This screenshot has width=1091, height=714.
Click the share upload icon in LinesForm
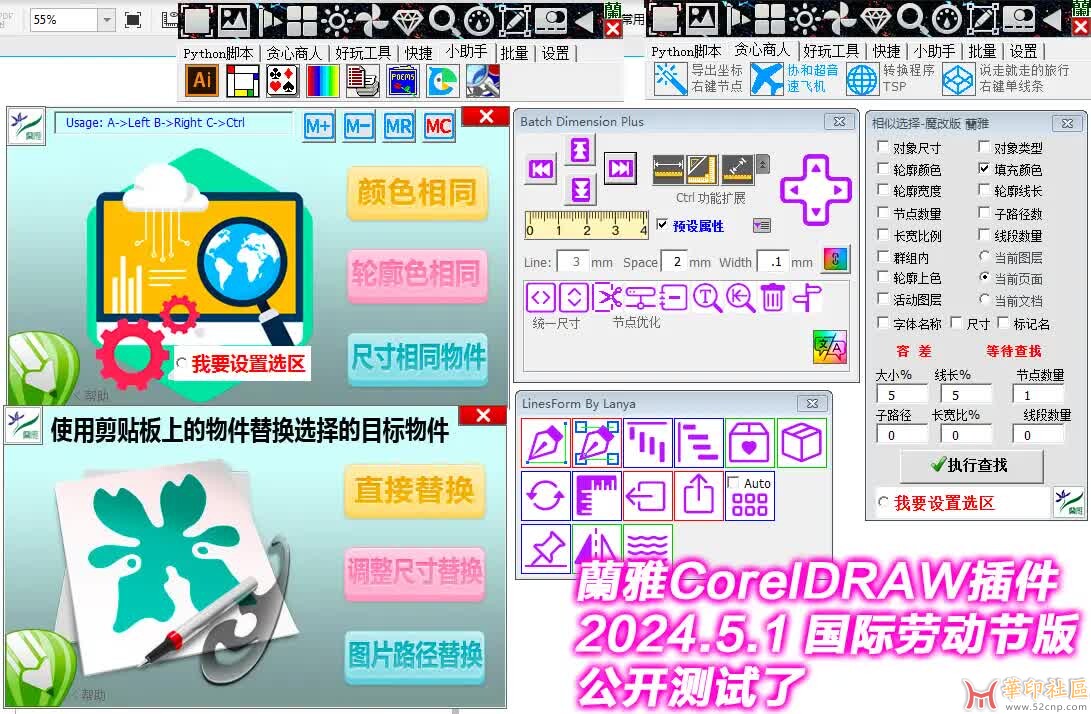(x=699, y=495)
